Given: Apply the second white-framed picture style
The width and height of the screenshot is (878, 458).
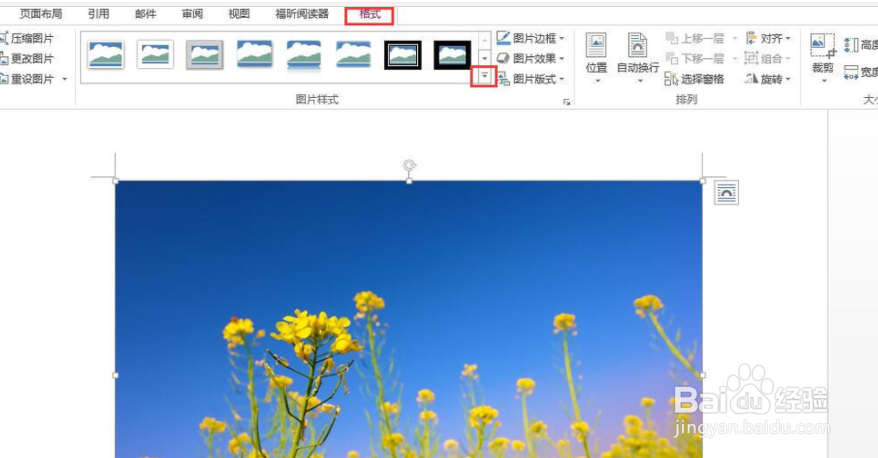Looking at the screenshot, I should click(x=155, y=55).
